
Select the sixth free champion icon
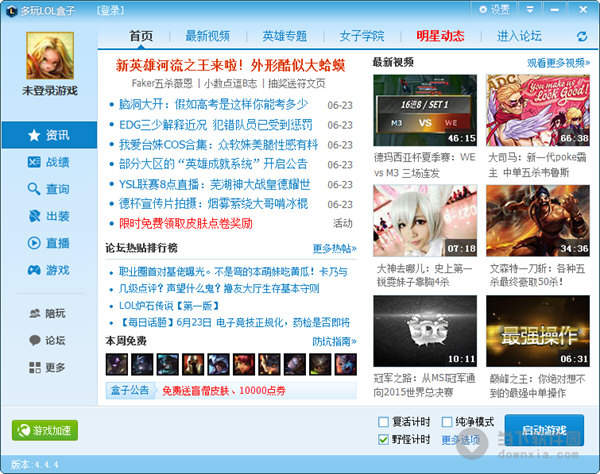[244, 364]
